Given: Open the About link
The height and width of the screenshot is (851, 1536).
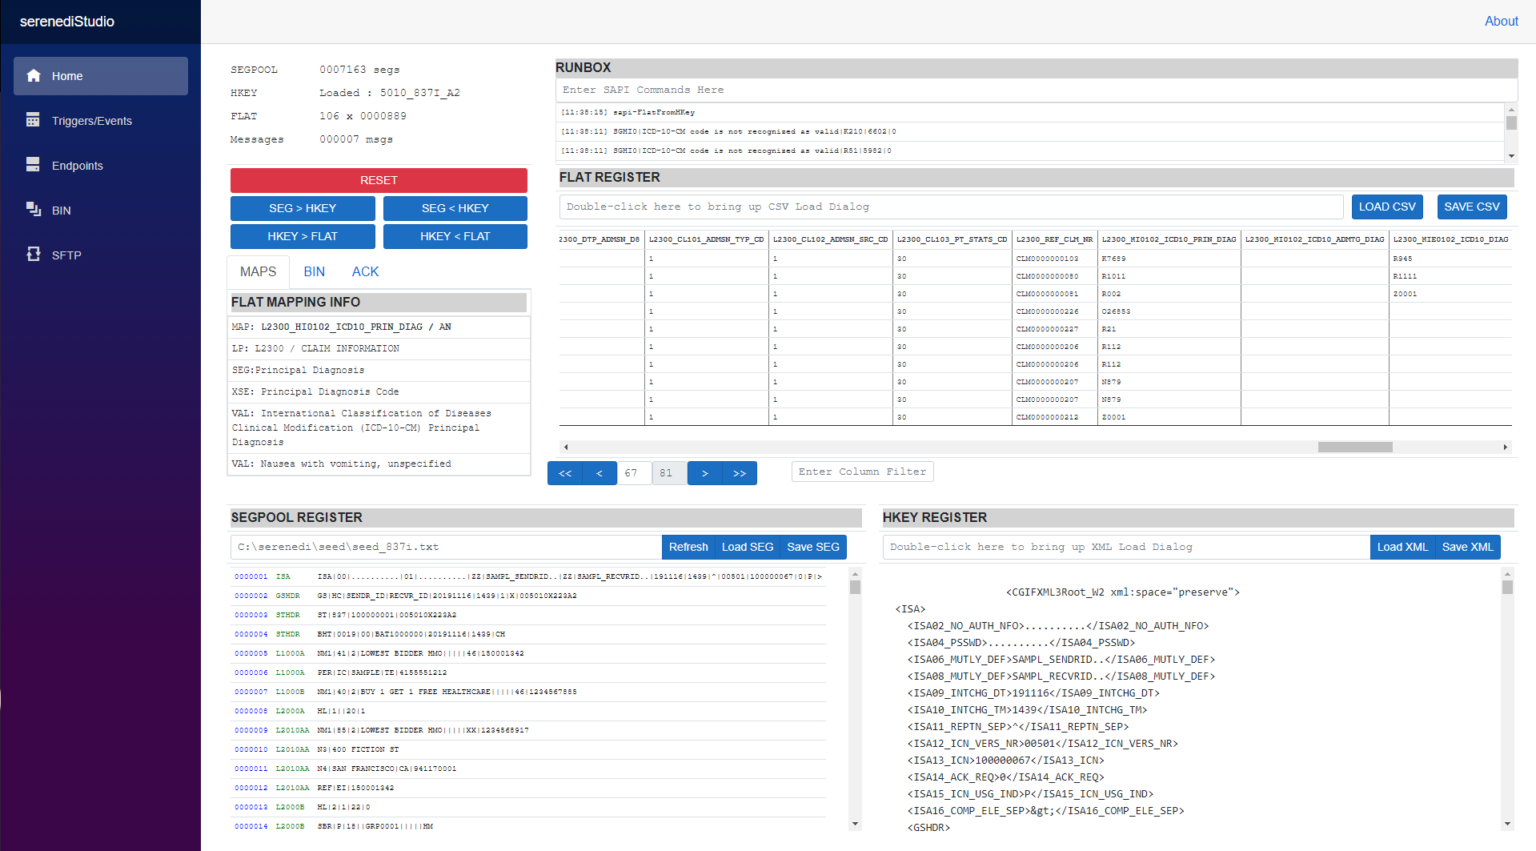Looking at the screenshot, I should pos(1501,21).
